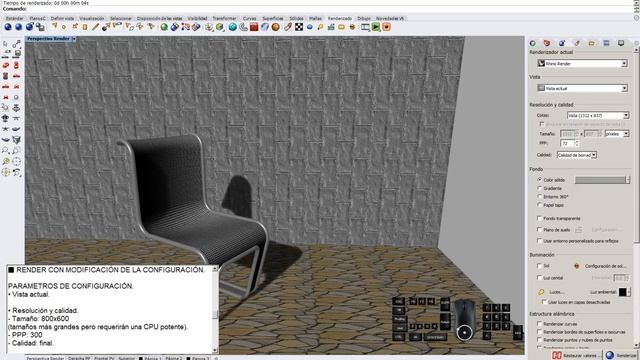Click the sun settings icon beside Configuración de sol
This screenshot has height=360, width=640.
tap(577, 266)
